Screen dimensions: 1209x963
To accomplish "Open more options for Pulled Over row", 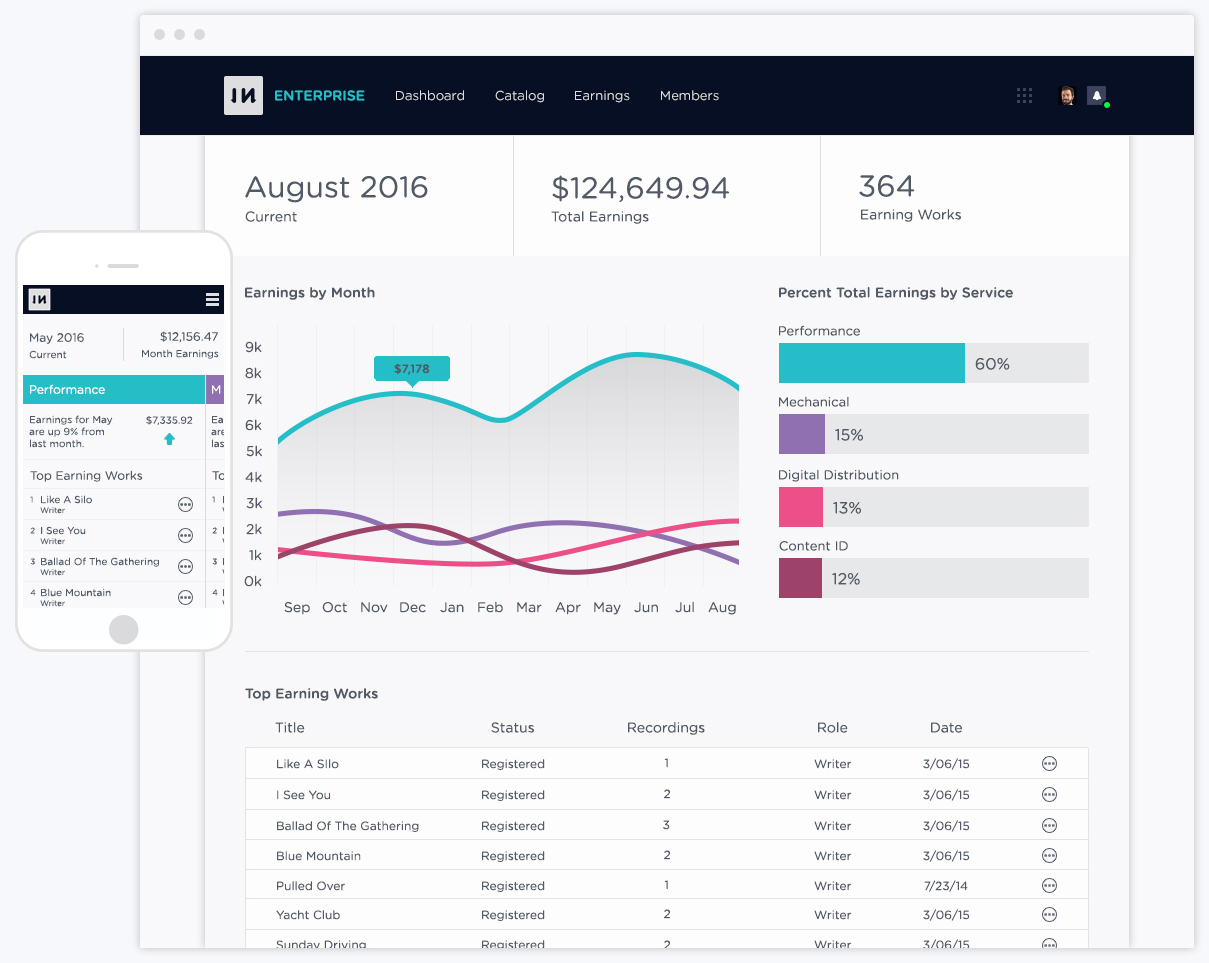I will coord(1049,886).
